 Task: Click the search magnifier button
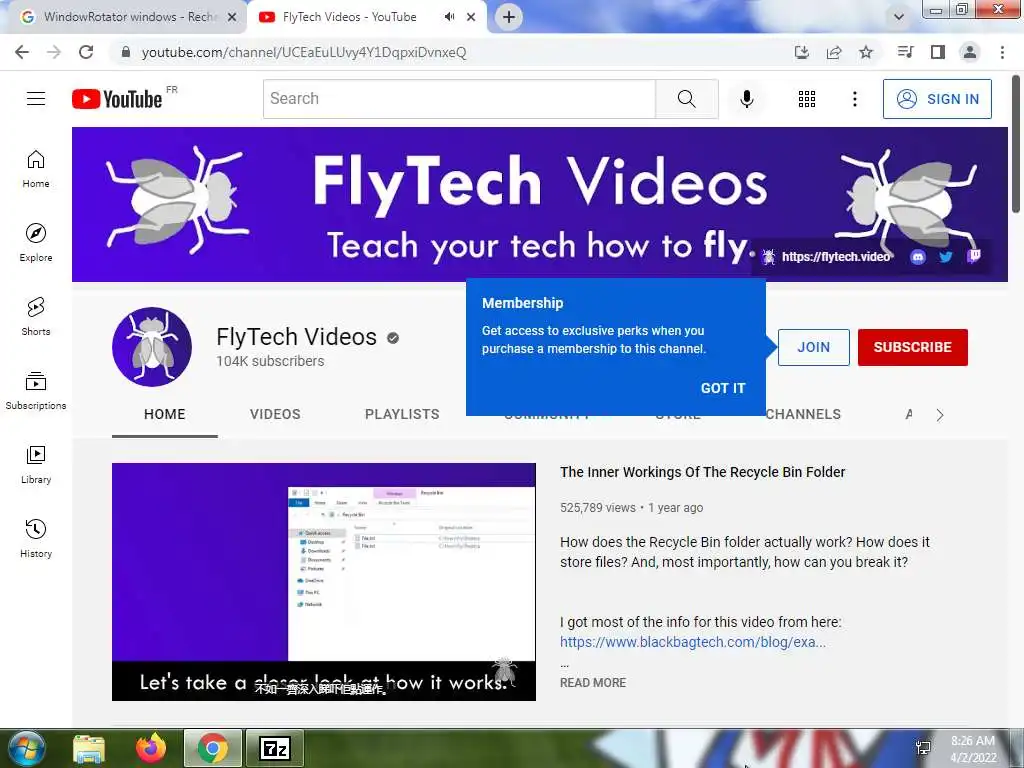click(x=686, y=99)
